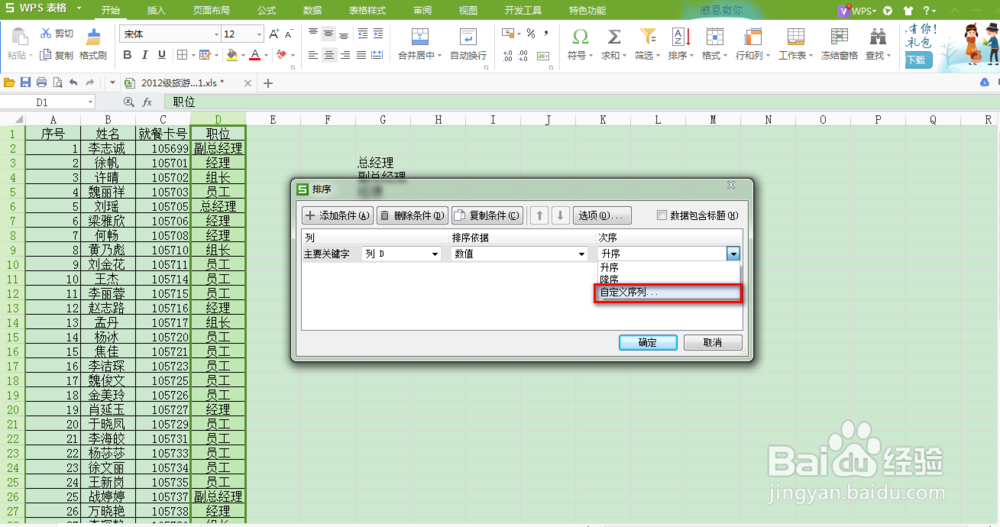Decrease font size with A- icon

pos(289,34)
